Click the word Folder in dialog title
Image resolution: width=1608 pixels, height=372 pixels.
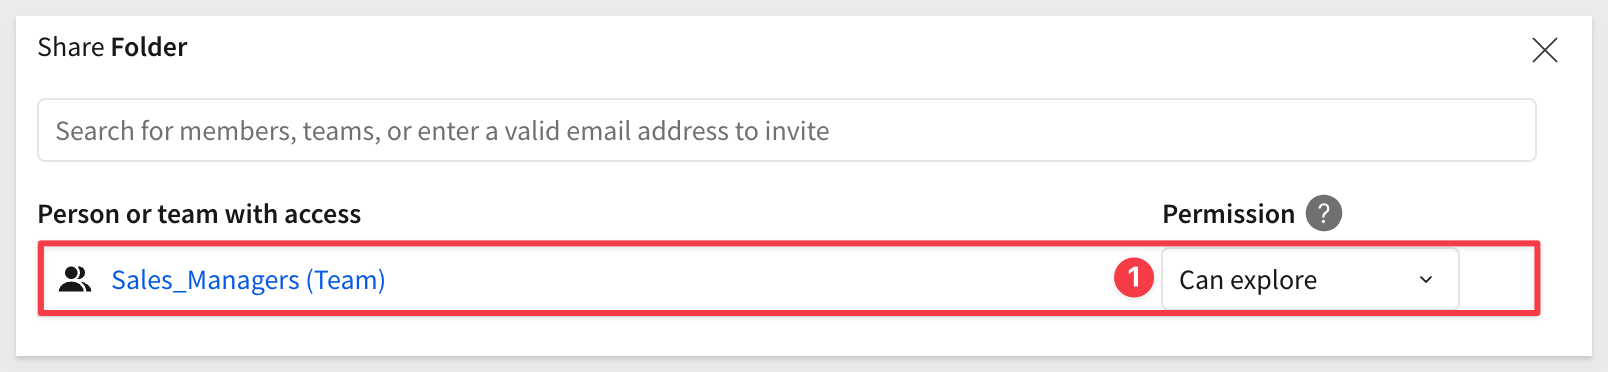149,47
